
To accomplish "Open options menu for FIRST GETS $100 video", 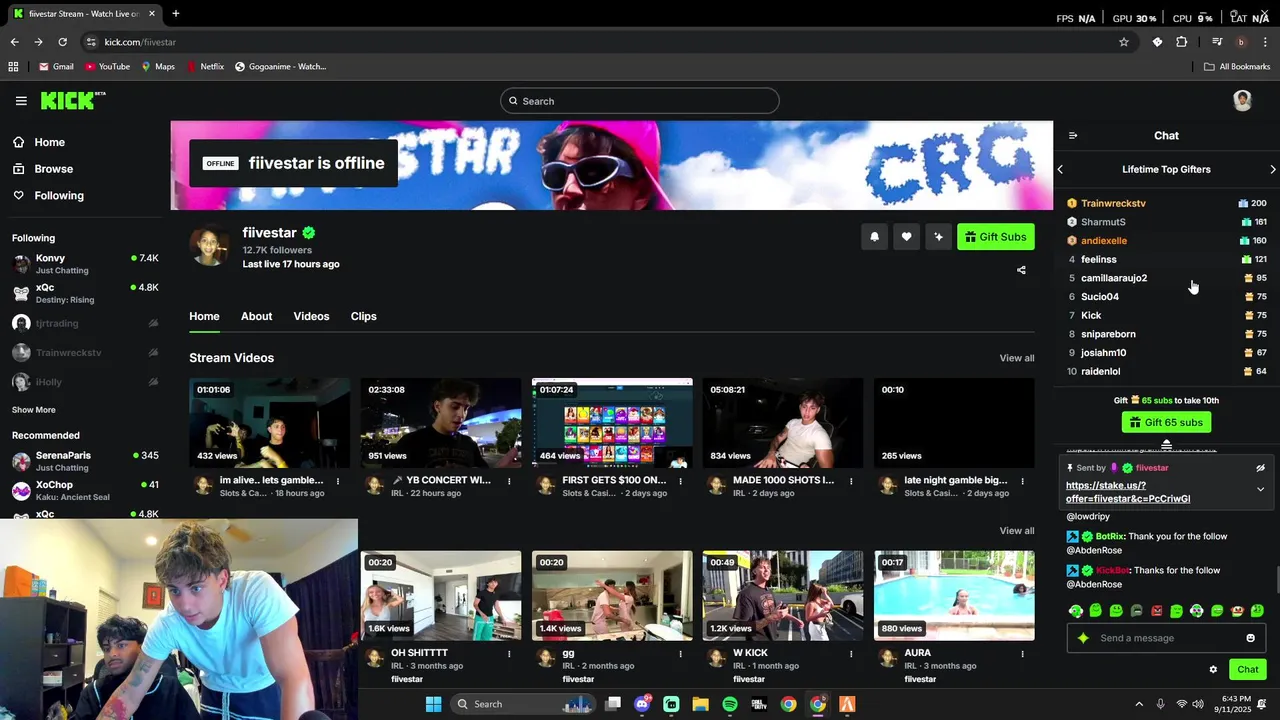I will tap(680, 481).
